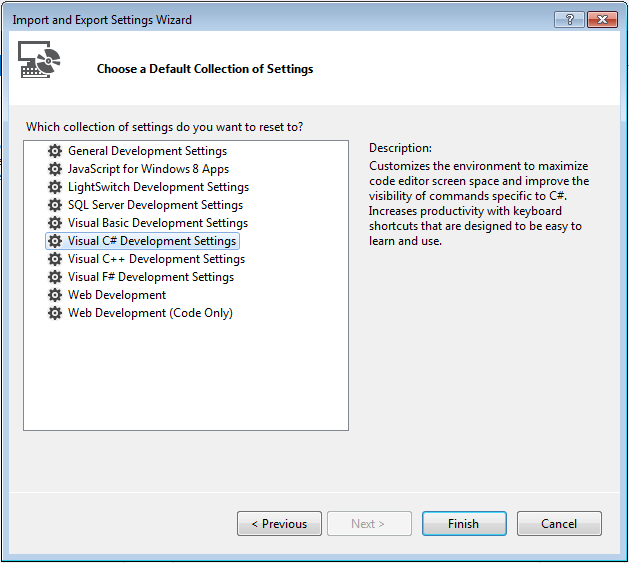The image size is (629, 563).
Task: Click gear icon beside LightSwitch Development Settings
Action: 55,187
